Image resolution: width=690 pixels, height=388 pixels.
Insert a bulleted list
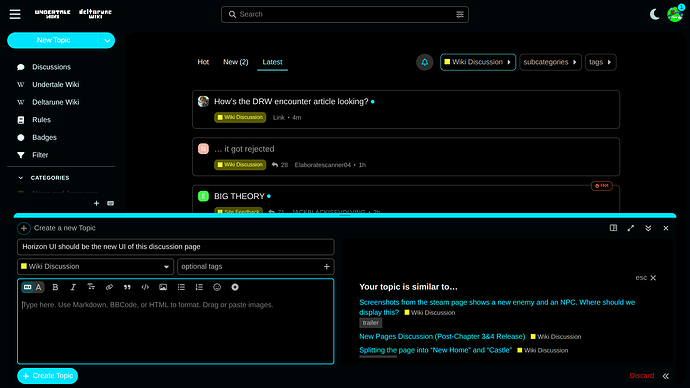(x=181, y=287)
